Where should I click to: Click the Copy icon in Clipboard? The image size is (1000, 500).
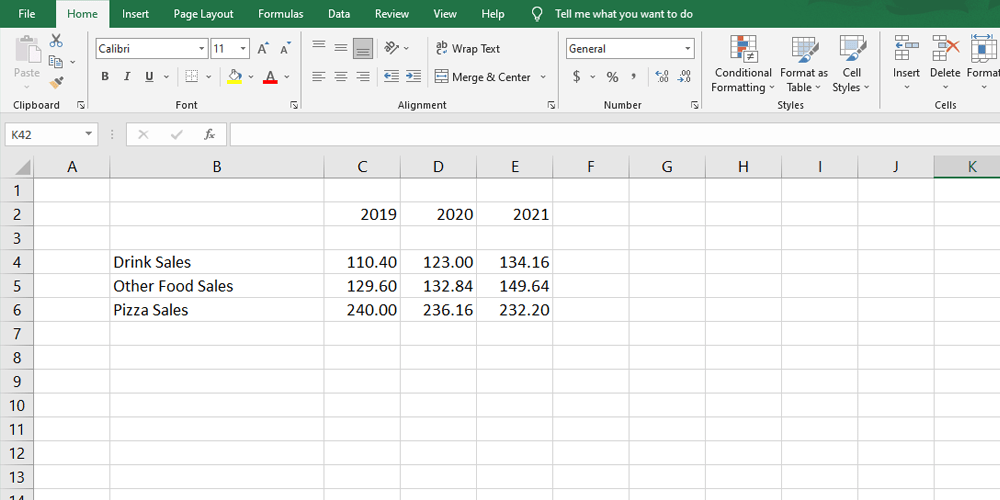(x=56, y=62)
